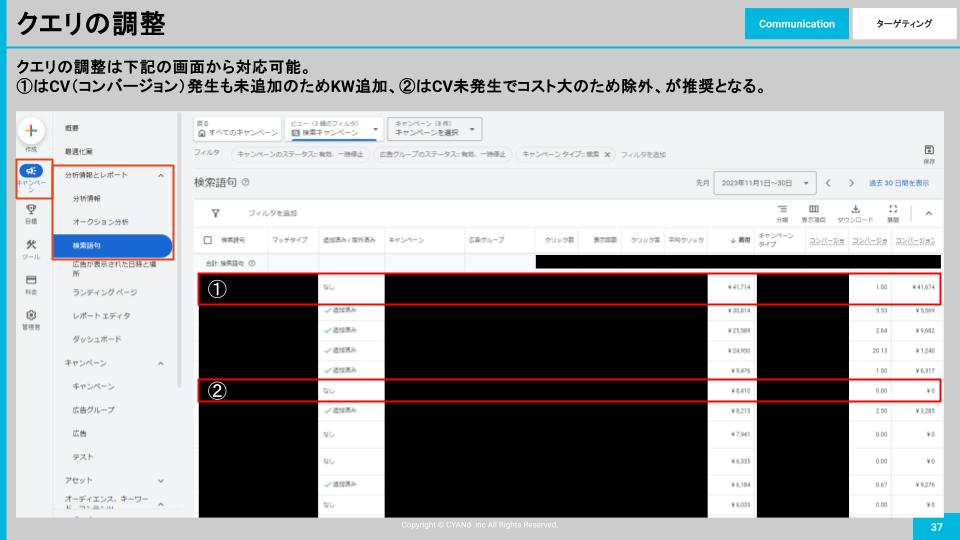This screenshot has height=540, width=960.
Task: Click the 表示項目 (Columns) icon
Action: (x=814, y=208)
